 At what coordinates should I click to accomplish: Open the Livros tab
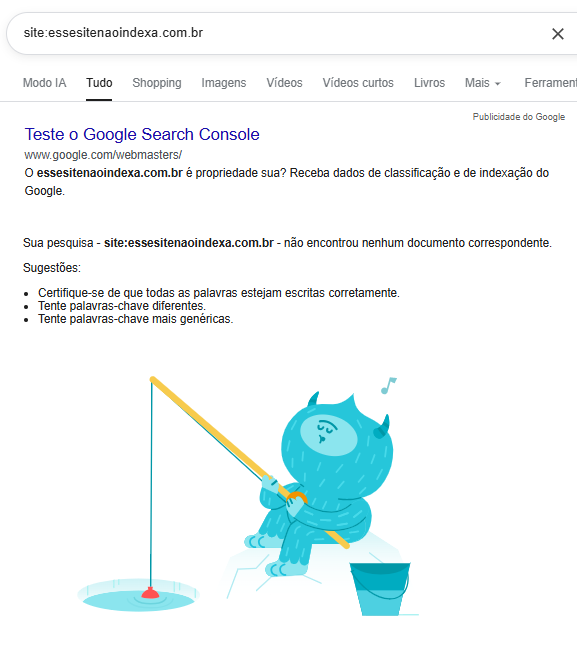point(429,83)
